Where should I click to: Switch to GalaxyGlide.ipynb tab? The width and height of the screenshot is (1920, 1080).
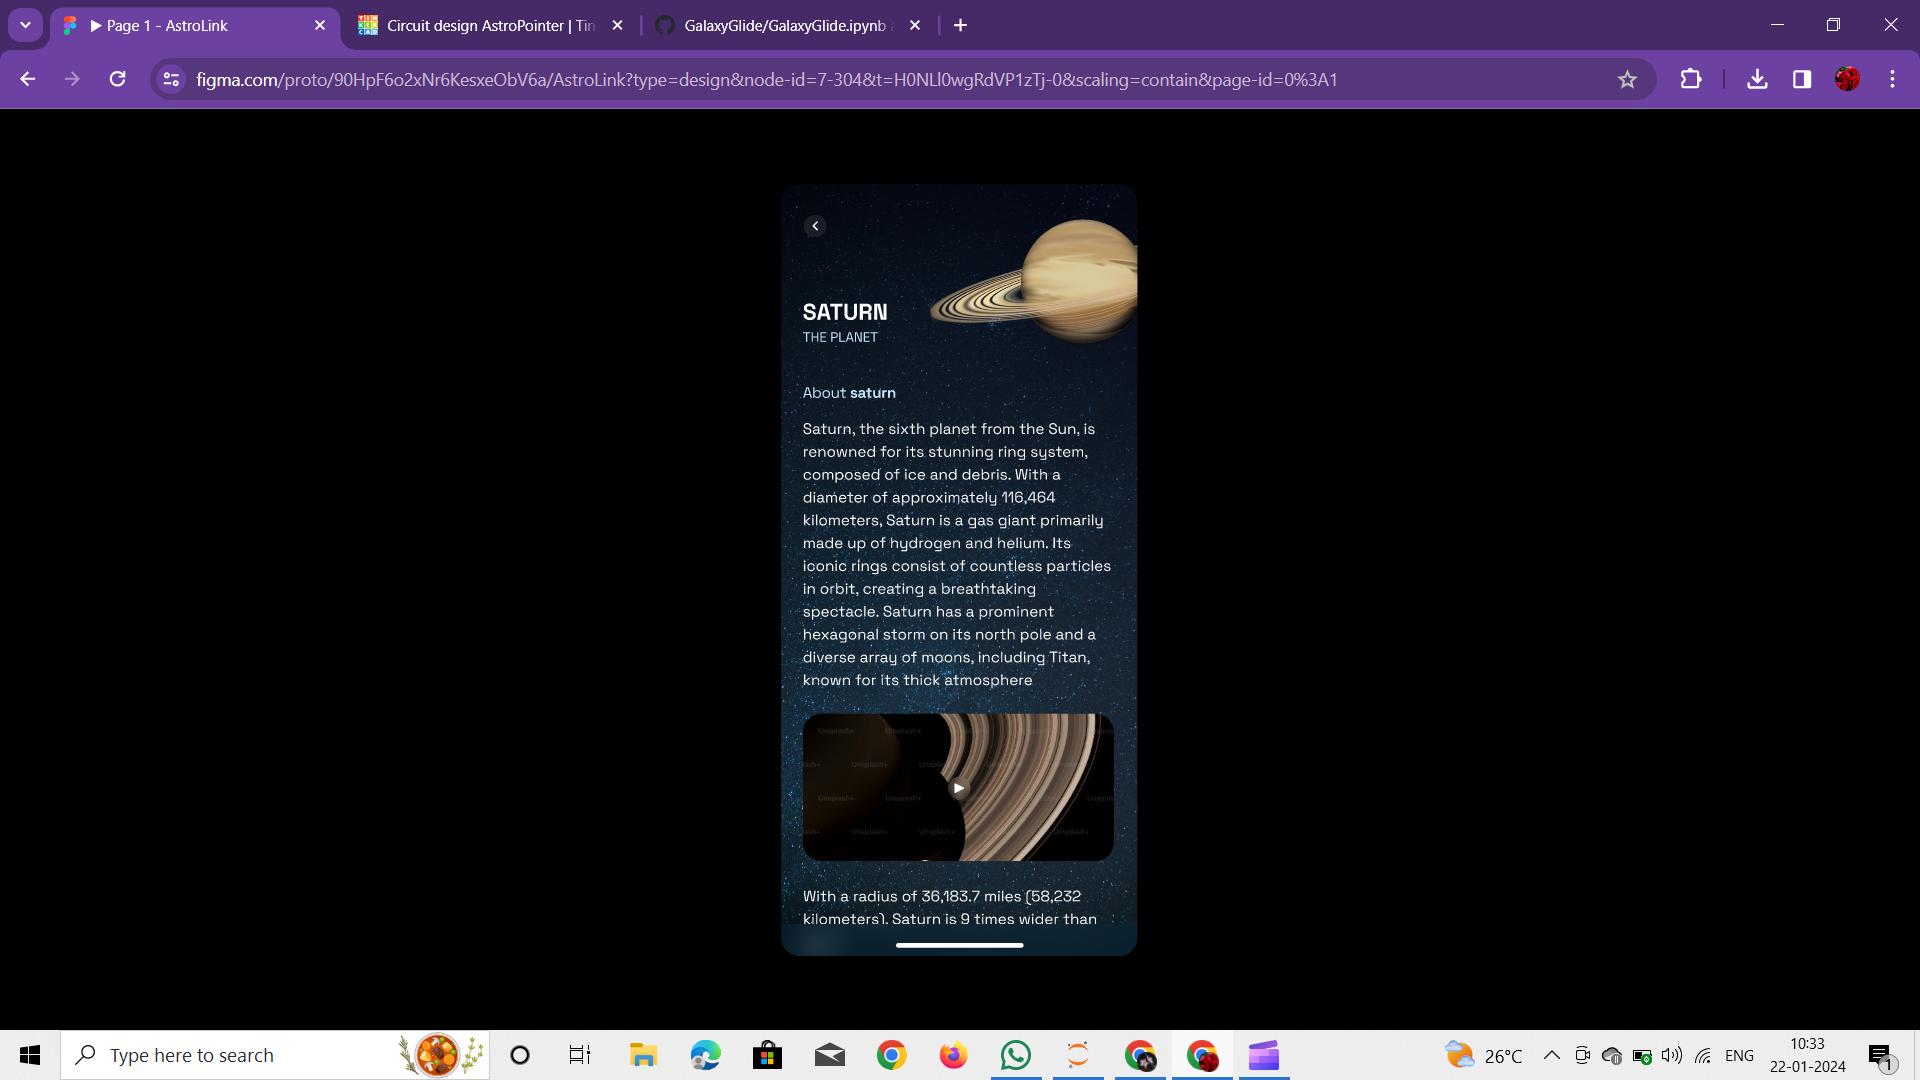[x=780, y=25]
